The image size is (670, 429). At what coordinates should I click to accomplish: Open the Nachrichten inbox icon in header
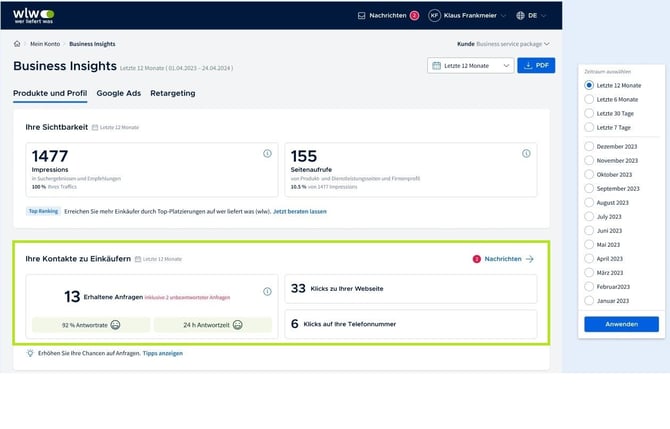pos(361,16)
